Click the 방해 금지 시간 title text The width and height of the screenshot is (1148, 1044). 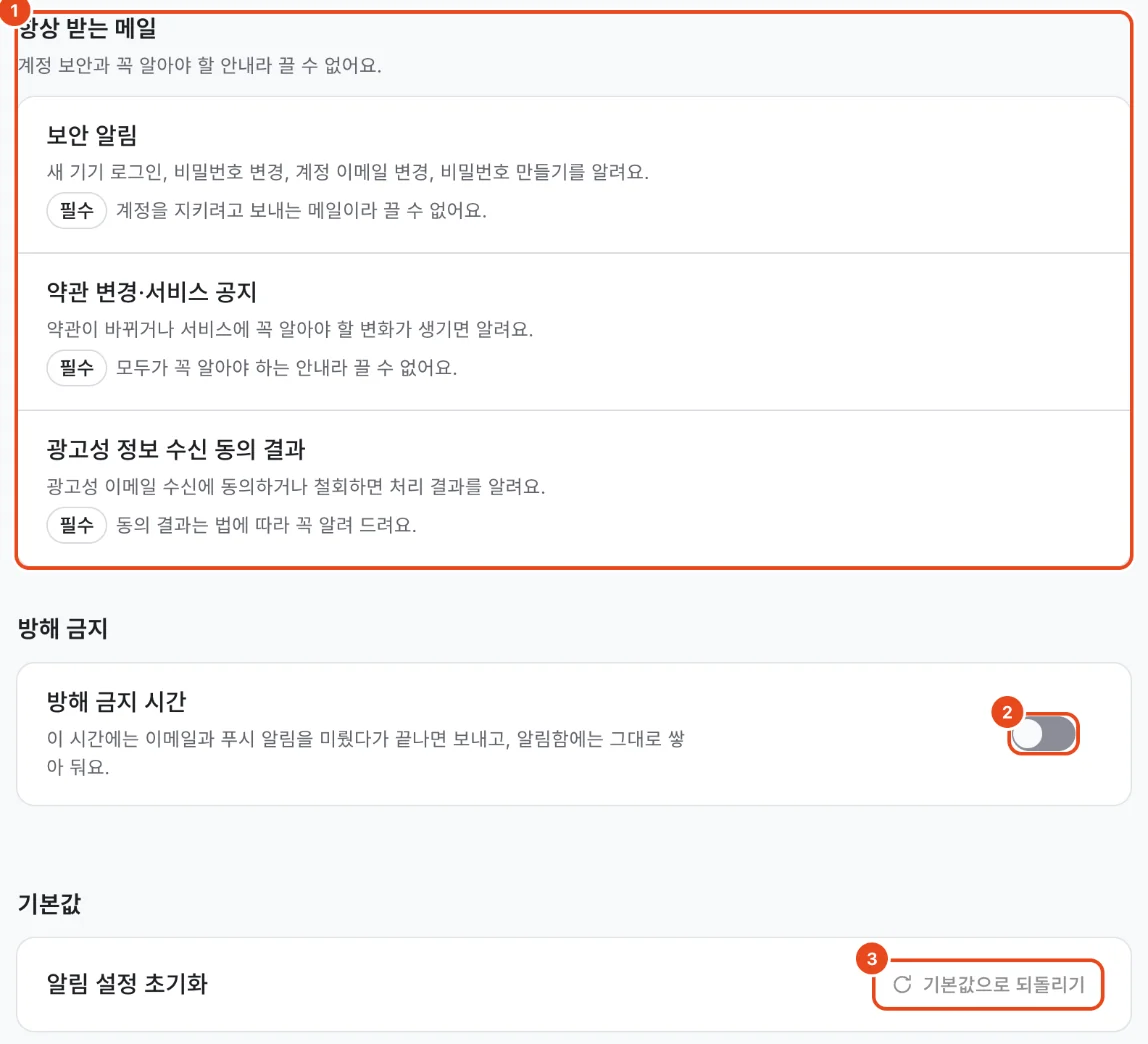pos(116,701)
